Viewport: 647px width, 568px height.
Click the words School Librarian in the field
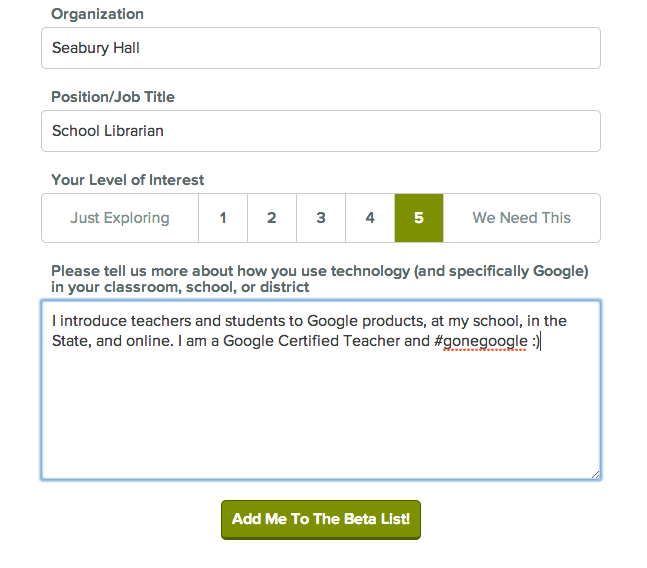pos(108,131)
